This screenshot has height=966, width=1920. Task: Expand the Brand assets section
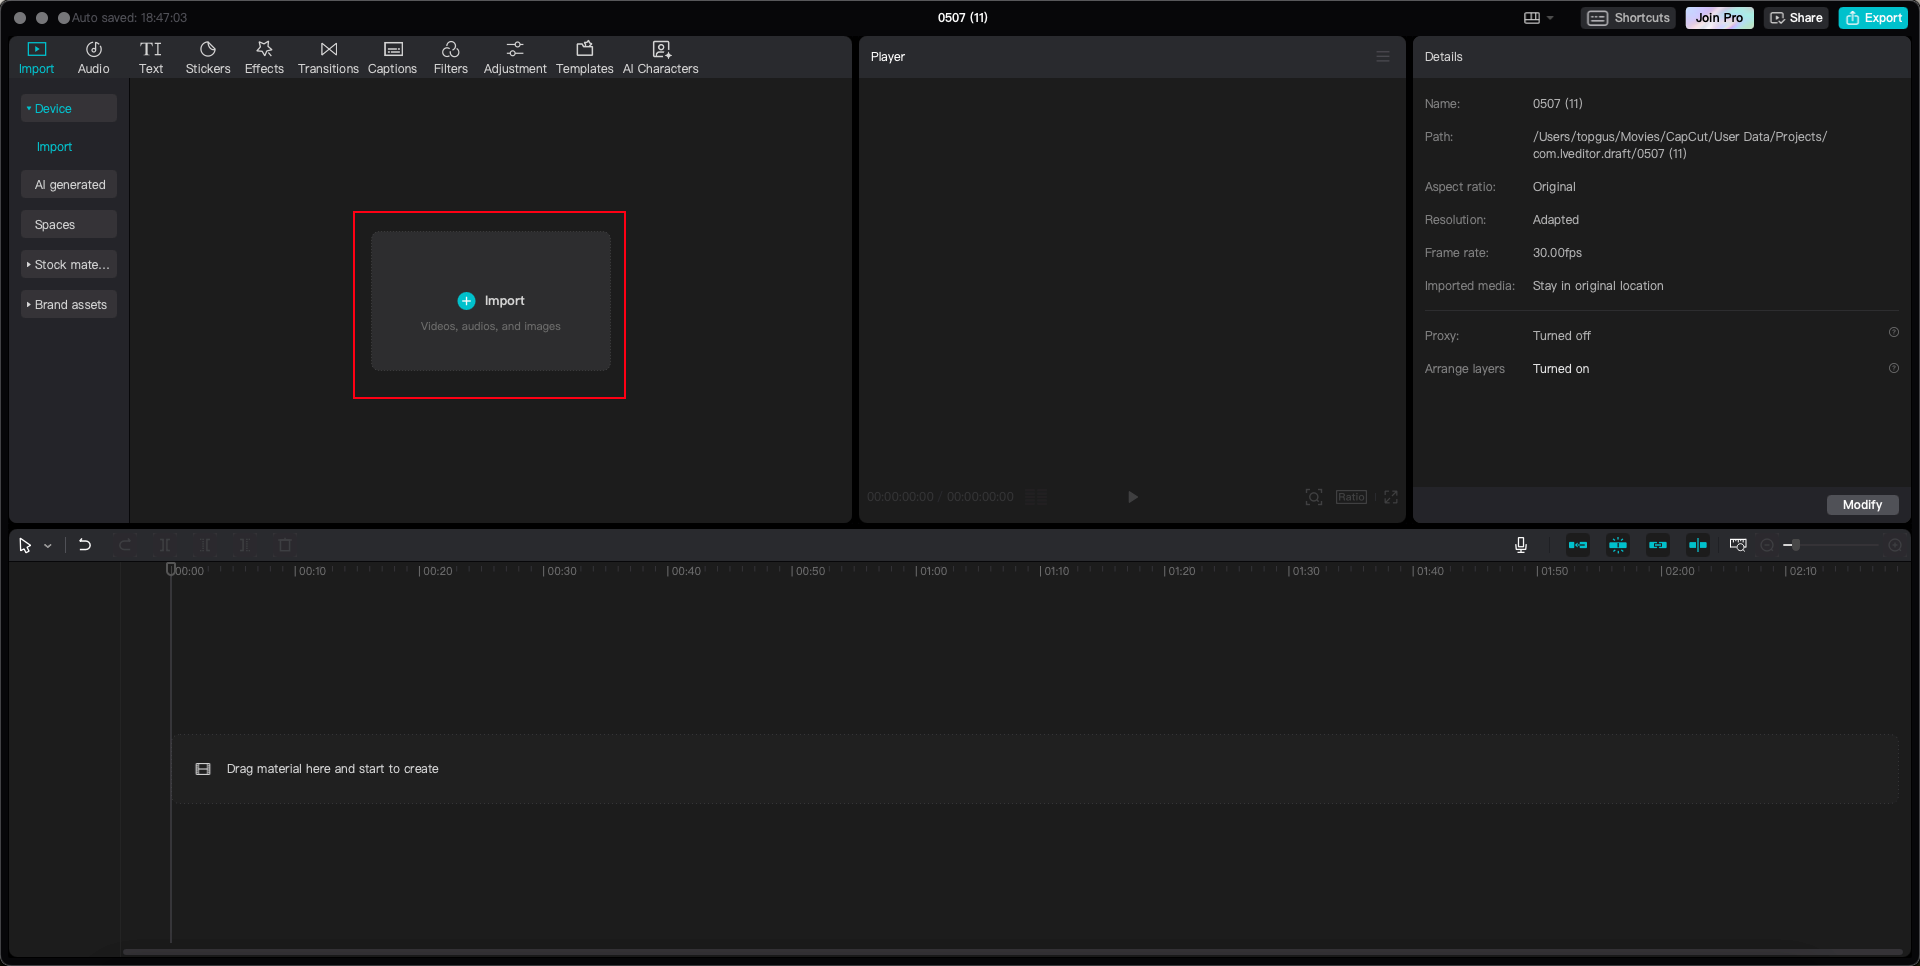pyautogui.click(x=69, y=304)
